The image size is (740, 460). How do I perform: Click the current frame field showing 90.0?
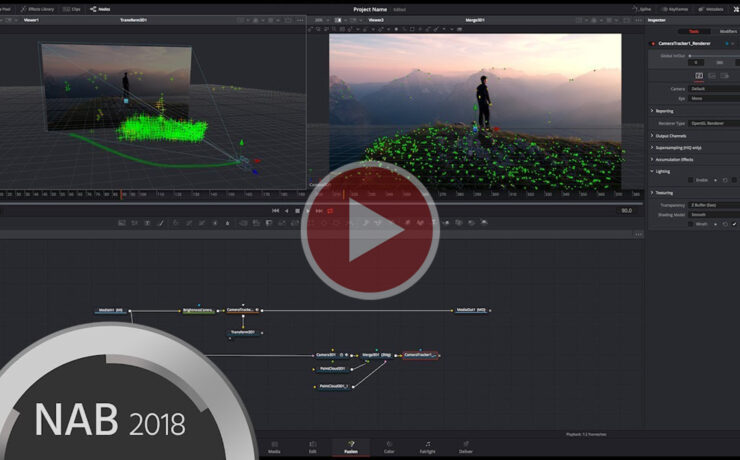coord(626,210)
